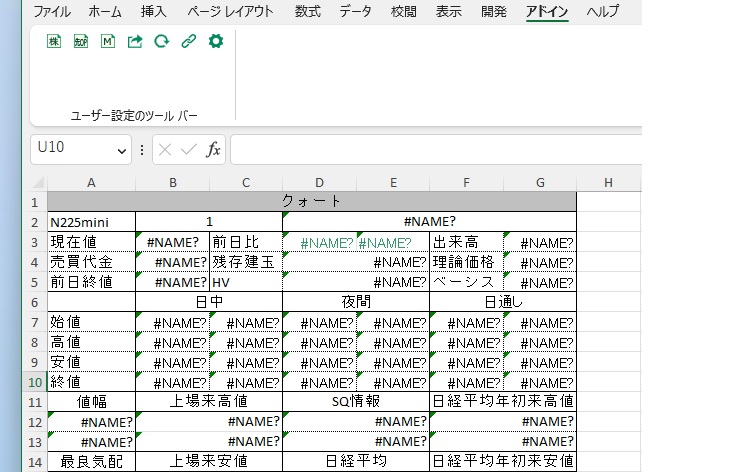Switch to the 数式 ribbon tab
This screenshot has height=472, width=734.
coord(307,12)
